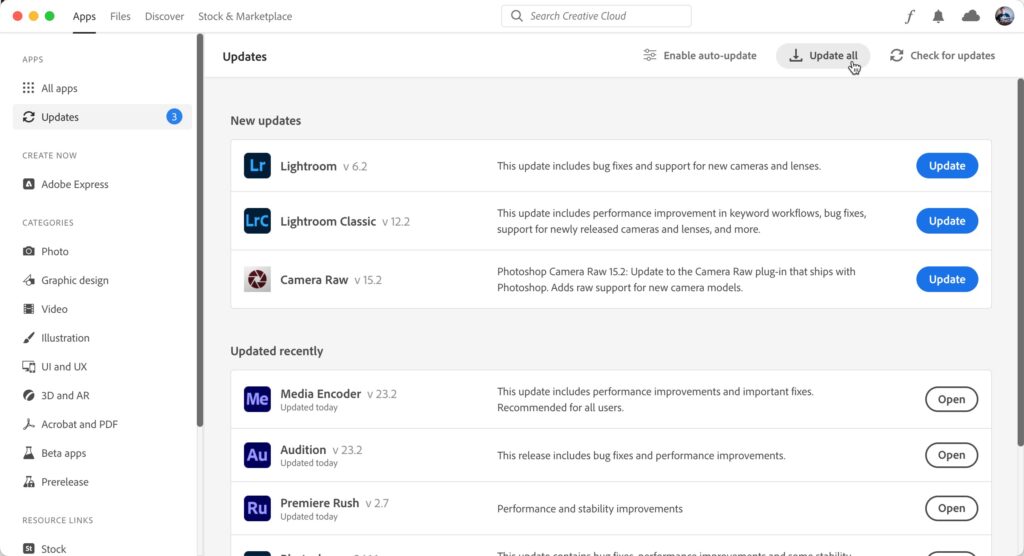Image resolution: width=1024 pixels, height=556 pixels.
Task: Switch to the Discover tab
Action: pyautogui.click(x=164, y=16)
